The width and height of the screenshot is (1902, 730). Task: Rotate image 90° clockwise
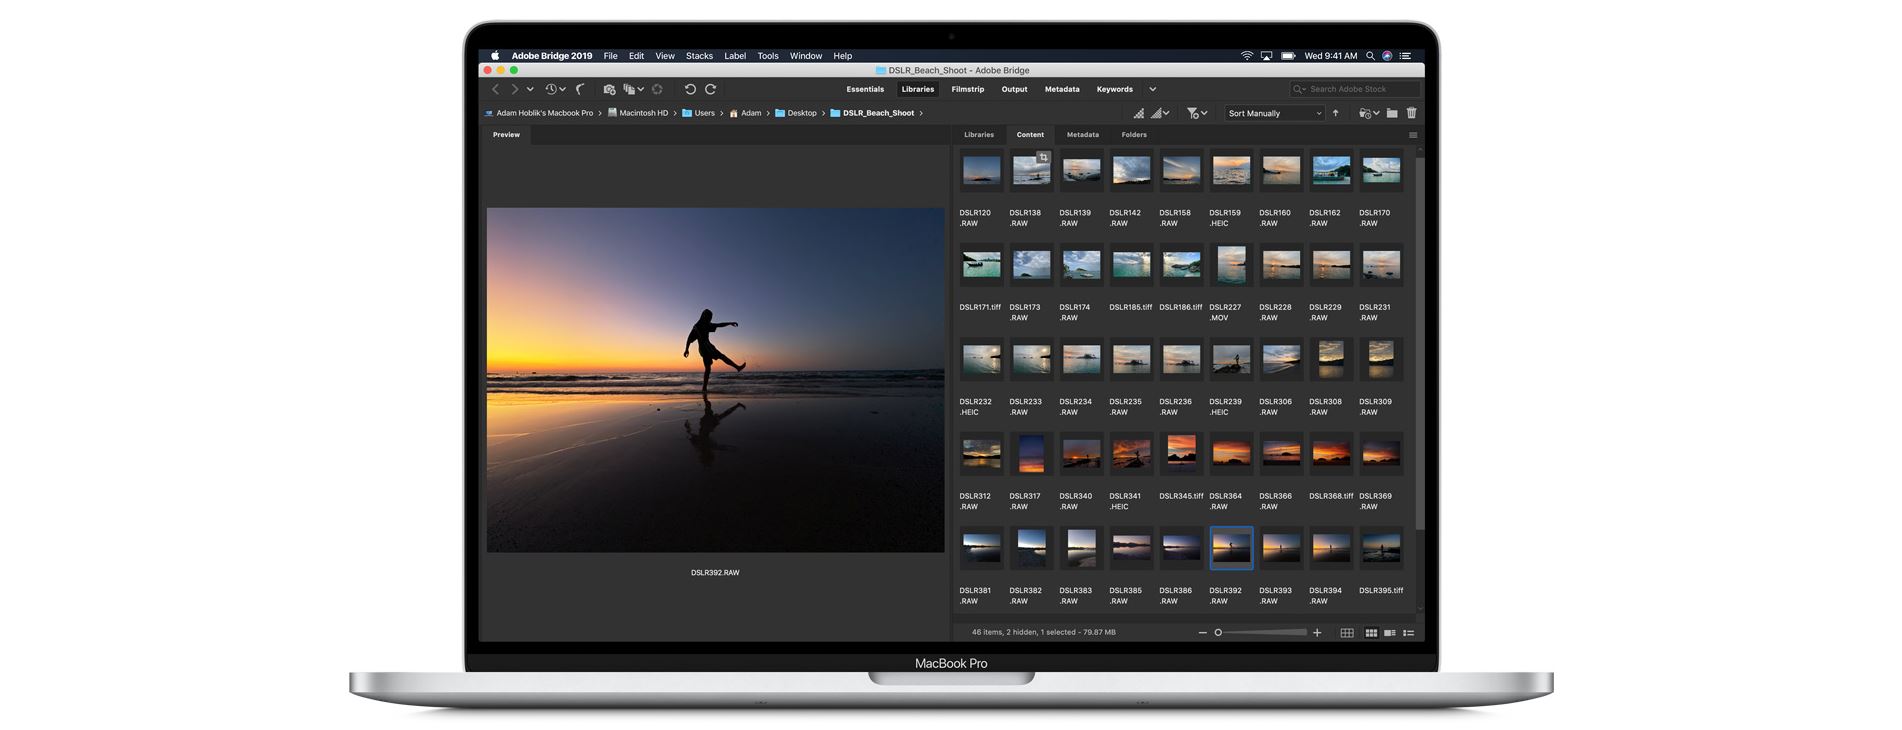[x=711, y=90]
